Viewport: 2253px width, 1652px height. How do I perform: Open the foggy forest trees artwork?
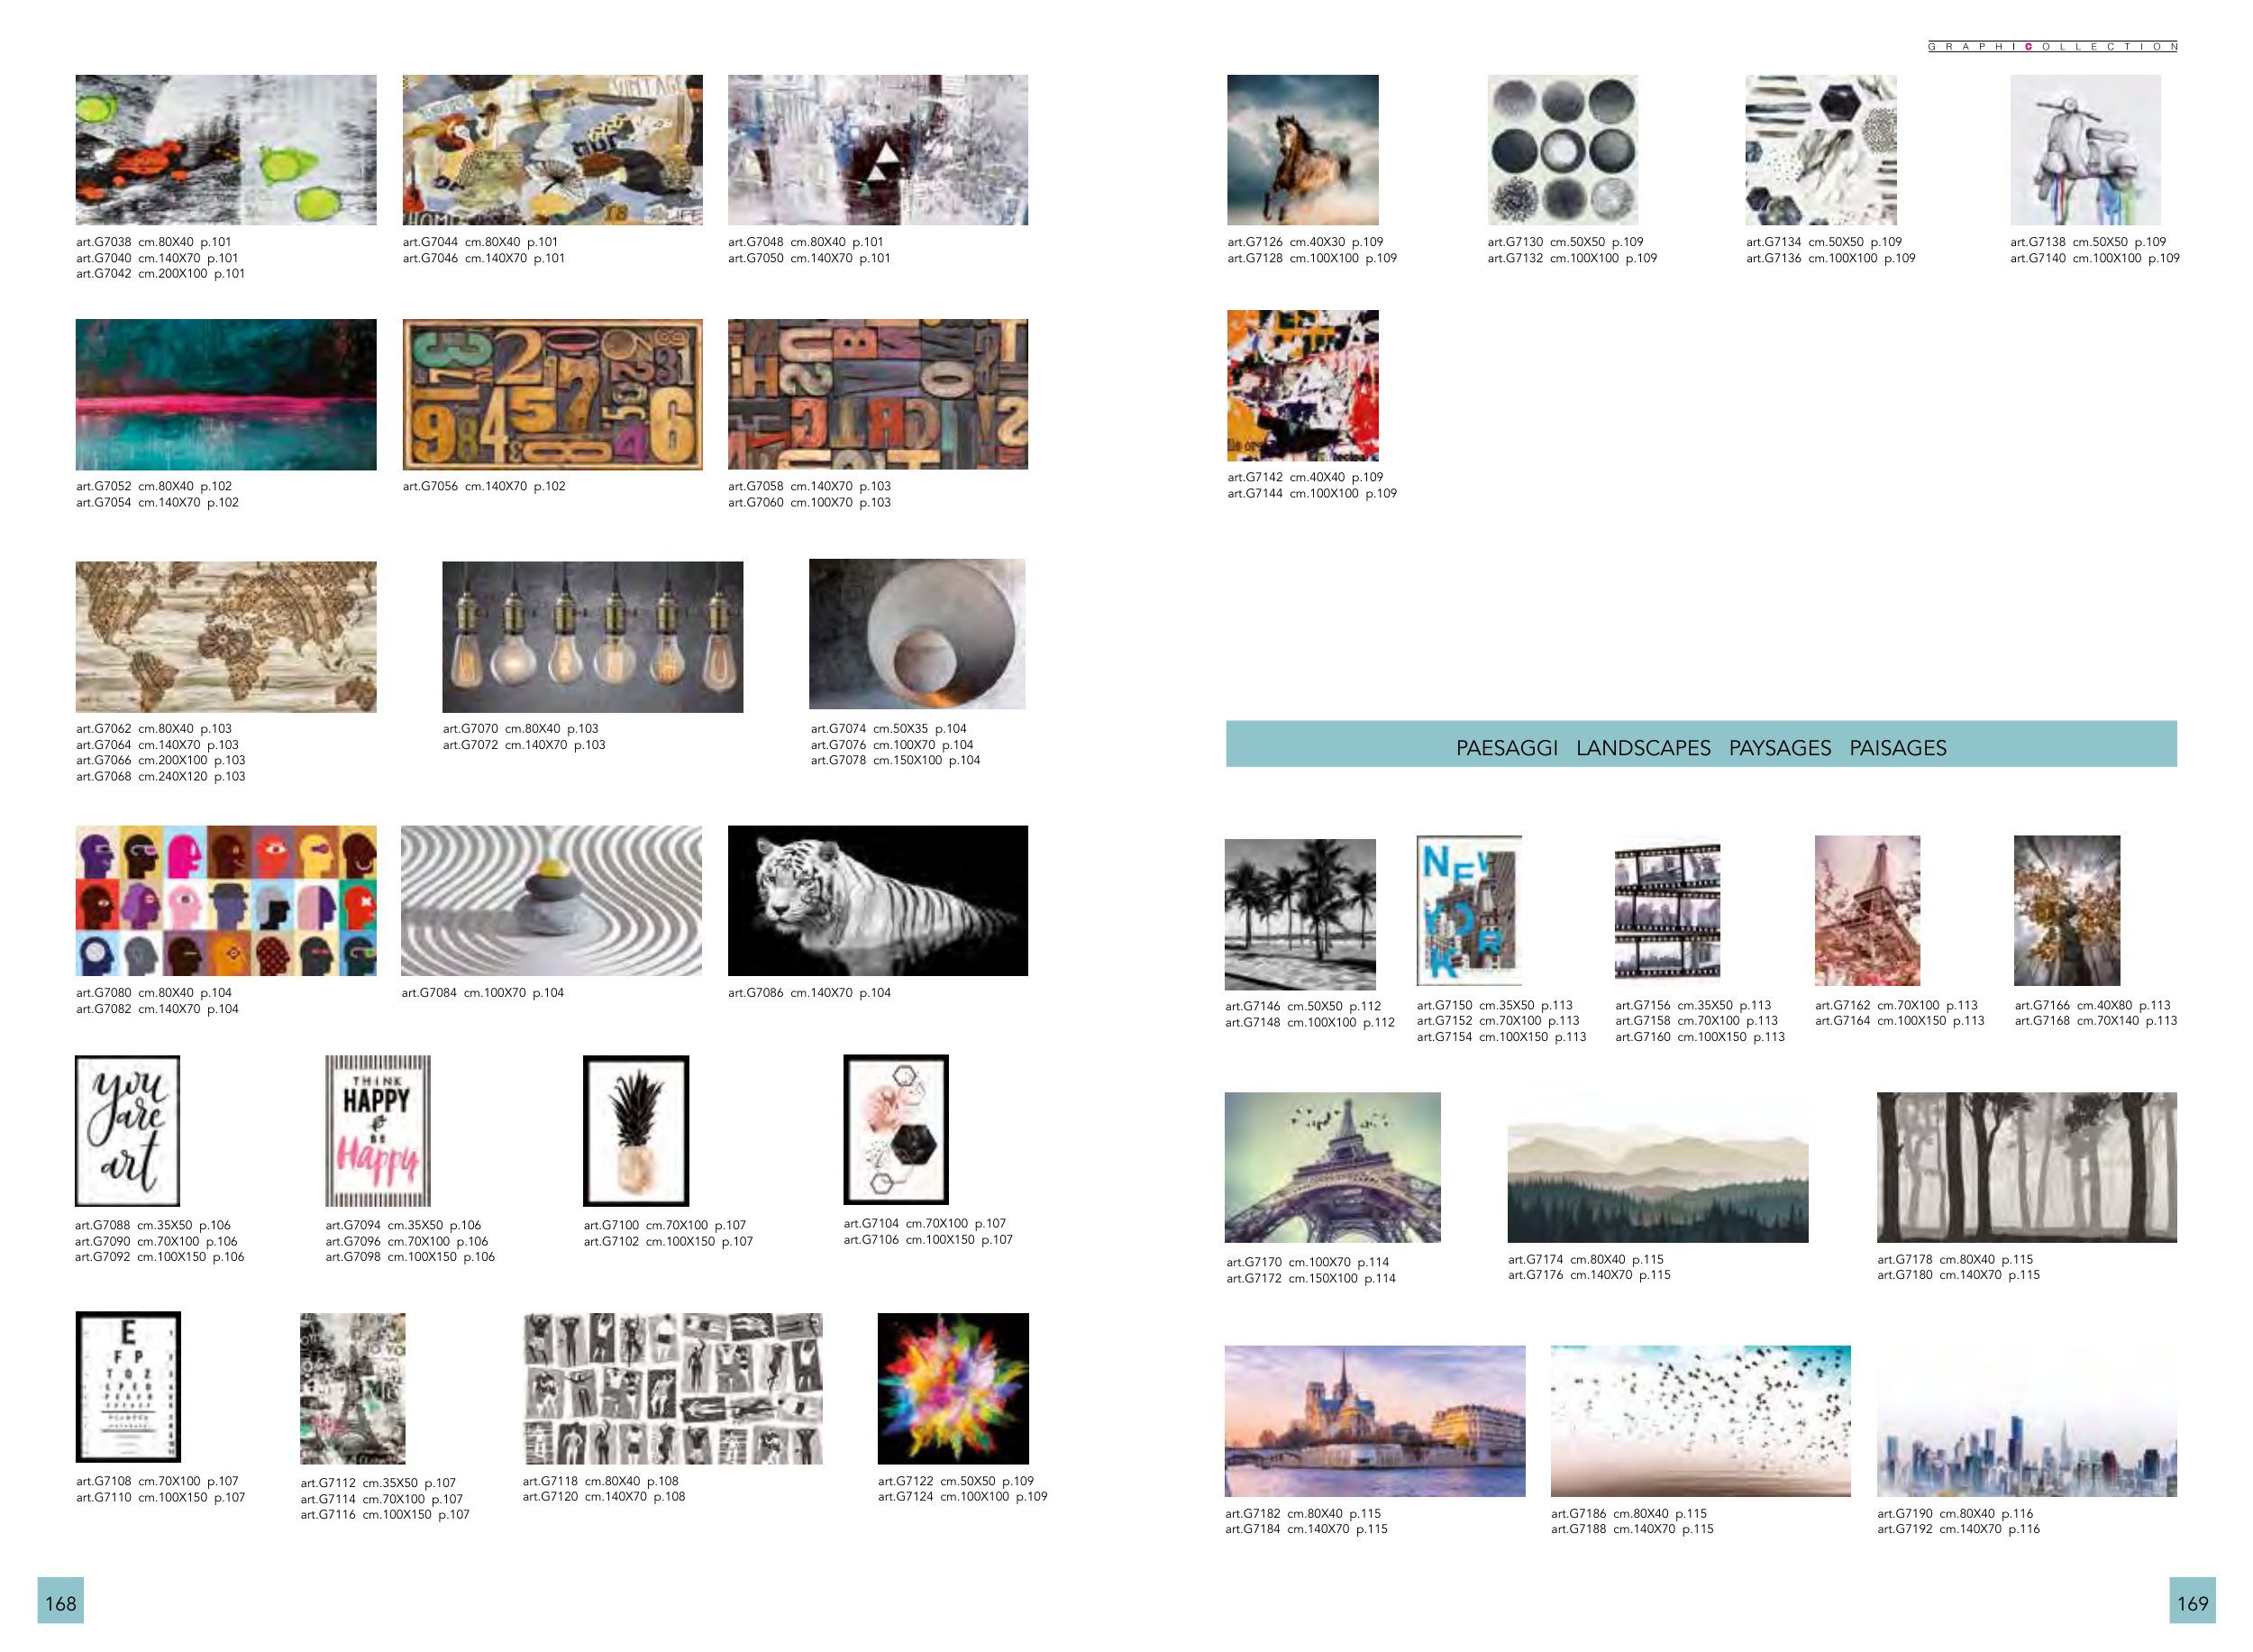2025,1166
